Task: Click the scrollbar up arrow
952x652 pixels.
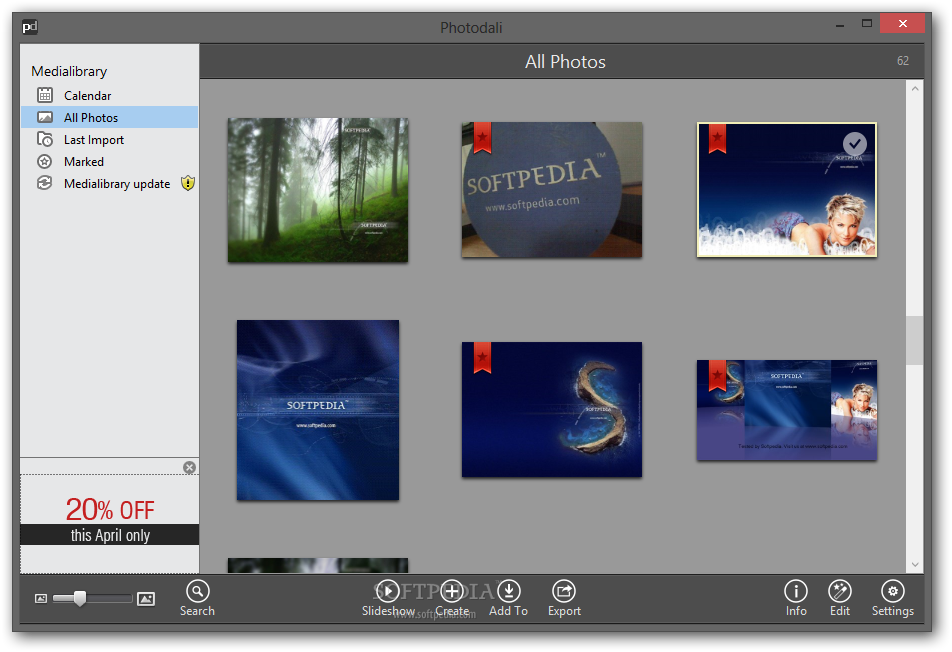Action: pyautogui.click(x=915, y=89)
